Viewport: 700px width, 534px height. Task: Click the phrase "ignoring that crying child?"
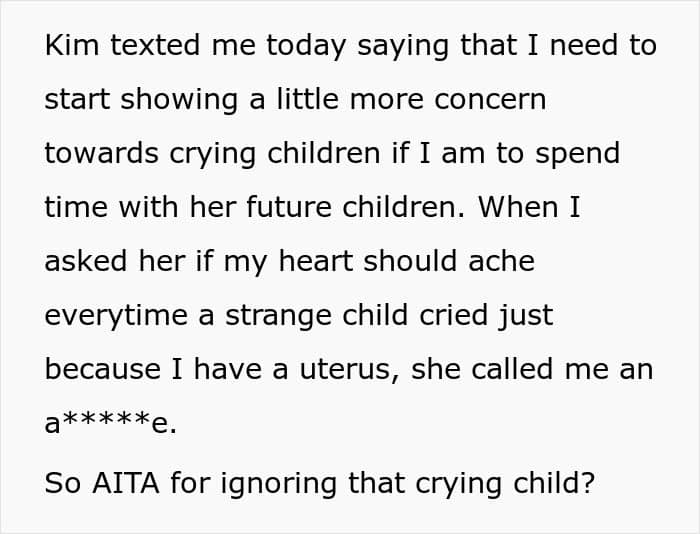point(408,484)
